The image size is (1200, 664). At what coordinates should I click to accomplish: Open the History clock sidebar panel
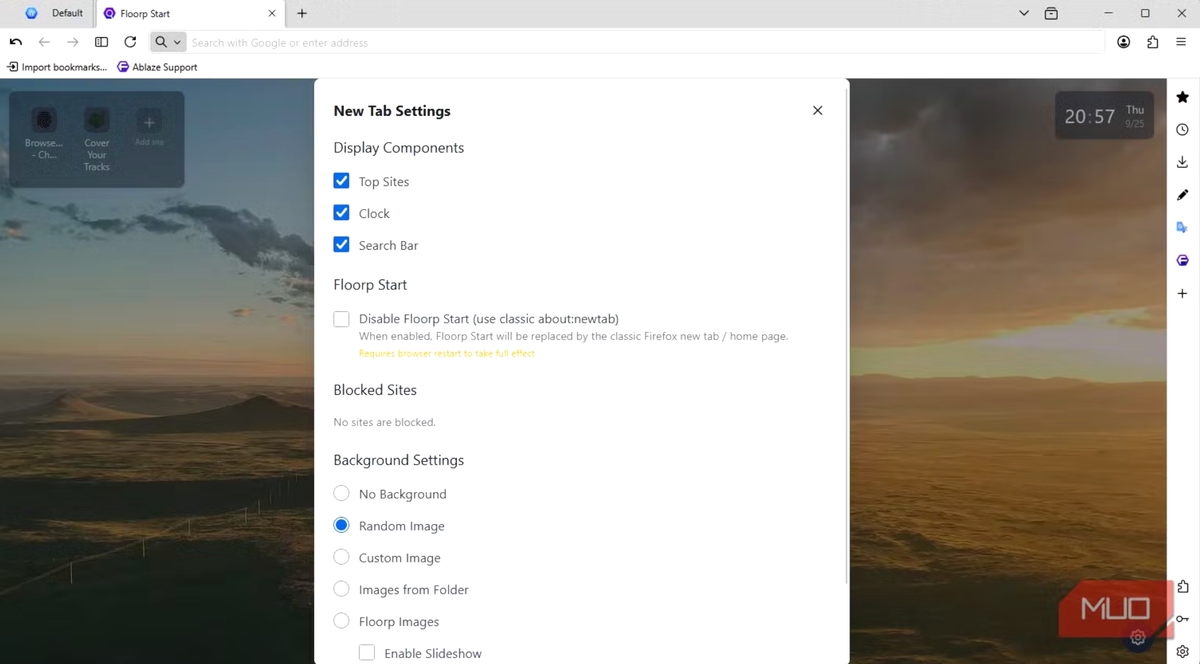[1182, 130]
